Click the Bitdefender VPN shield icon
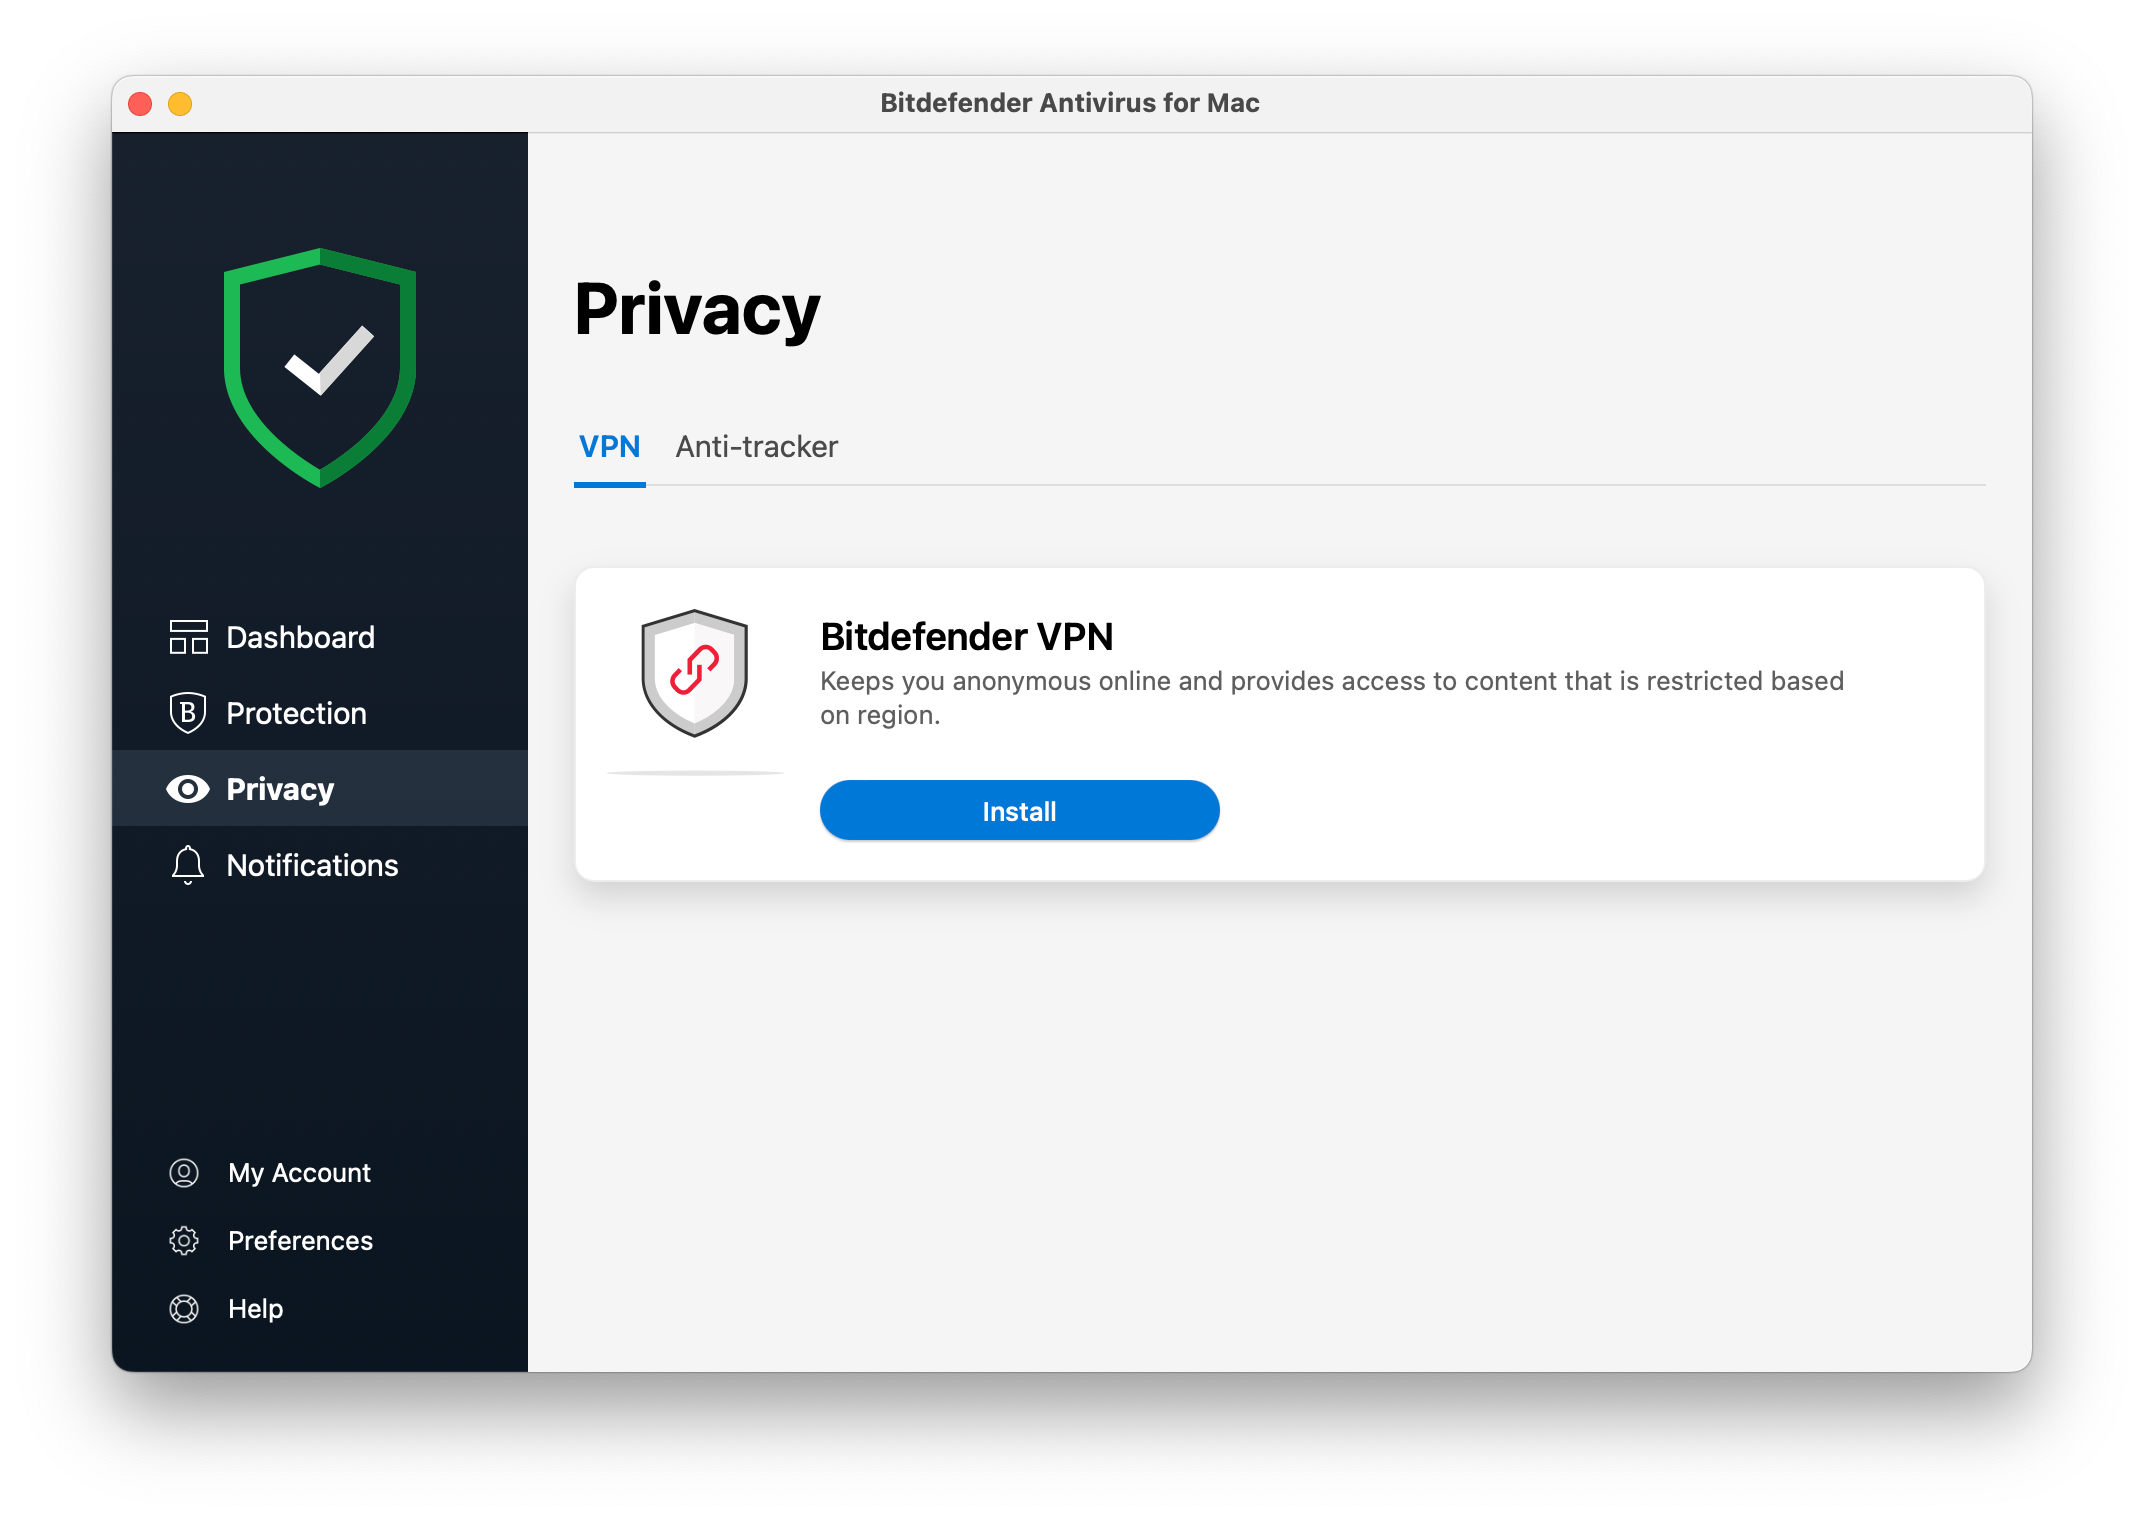 tap(695, 672)
